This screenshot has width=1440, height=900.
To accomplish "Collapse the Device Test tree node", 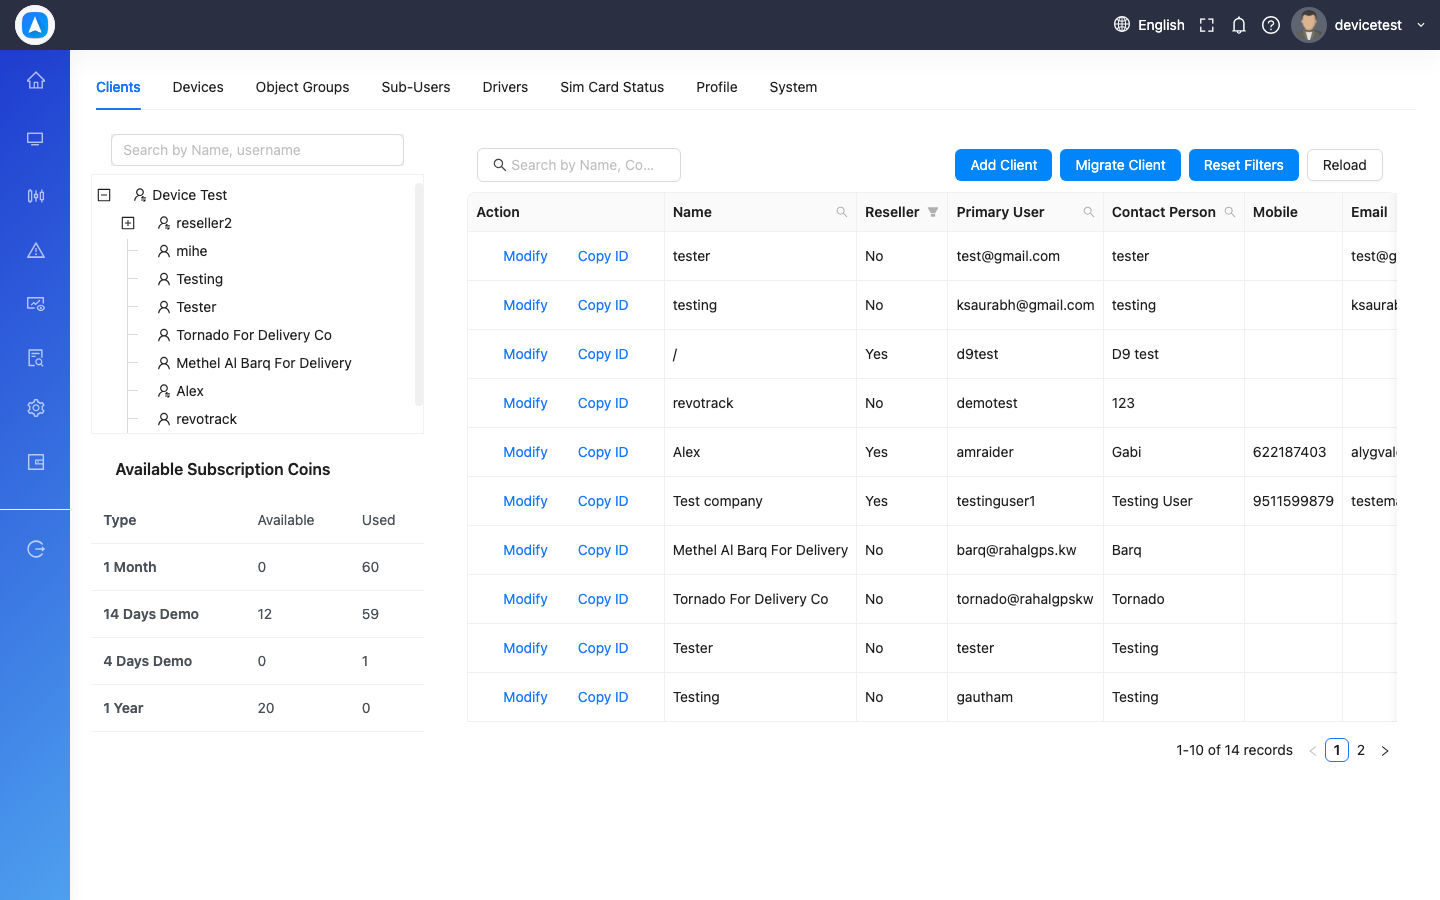I will click(104, 195).
